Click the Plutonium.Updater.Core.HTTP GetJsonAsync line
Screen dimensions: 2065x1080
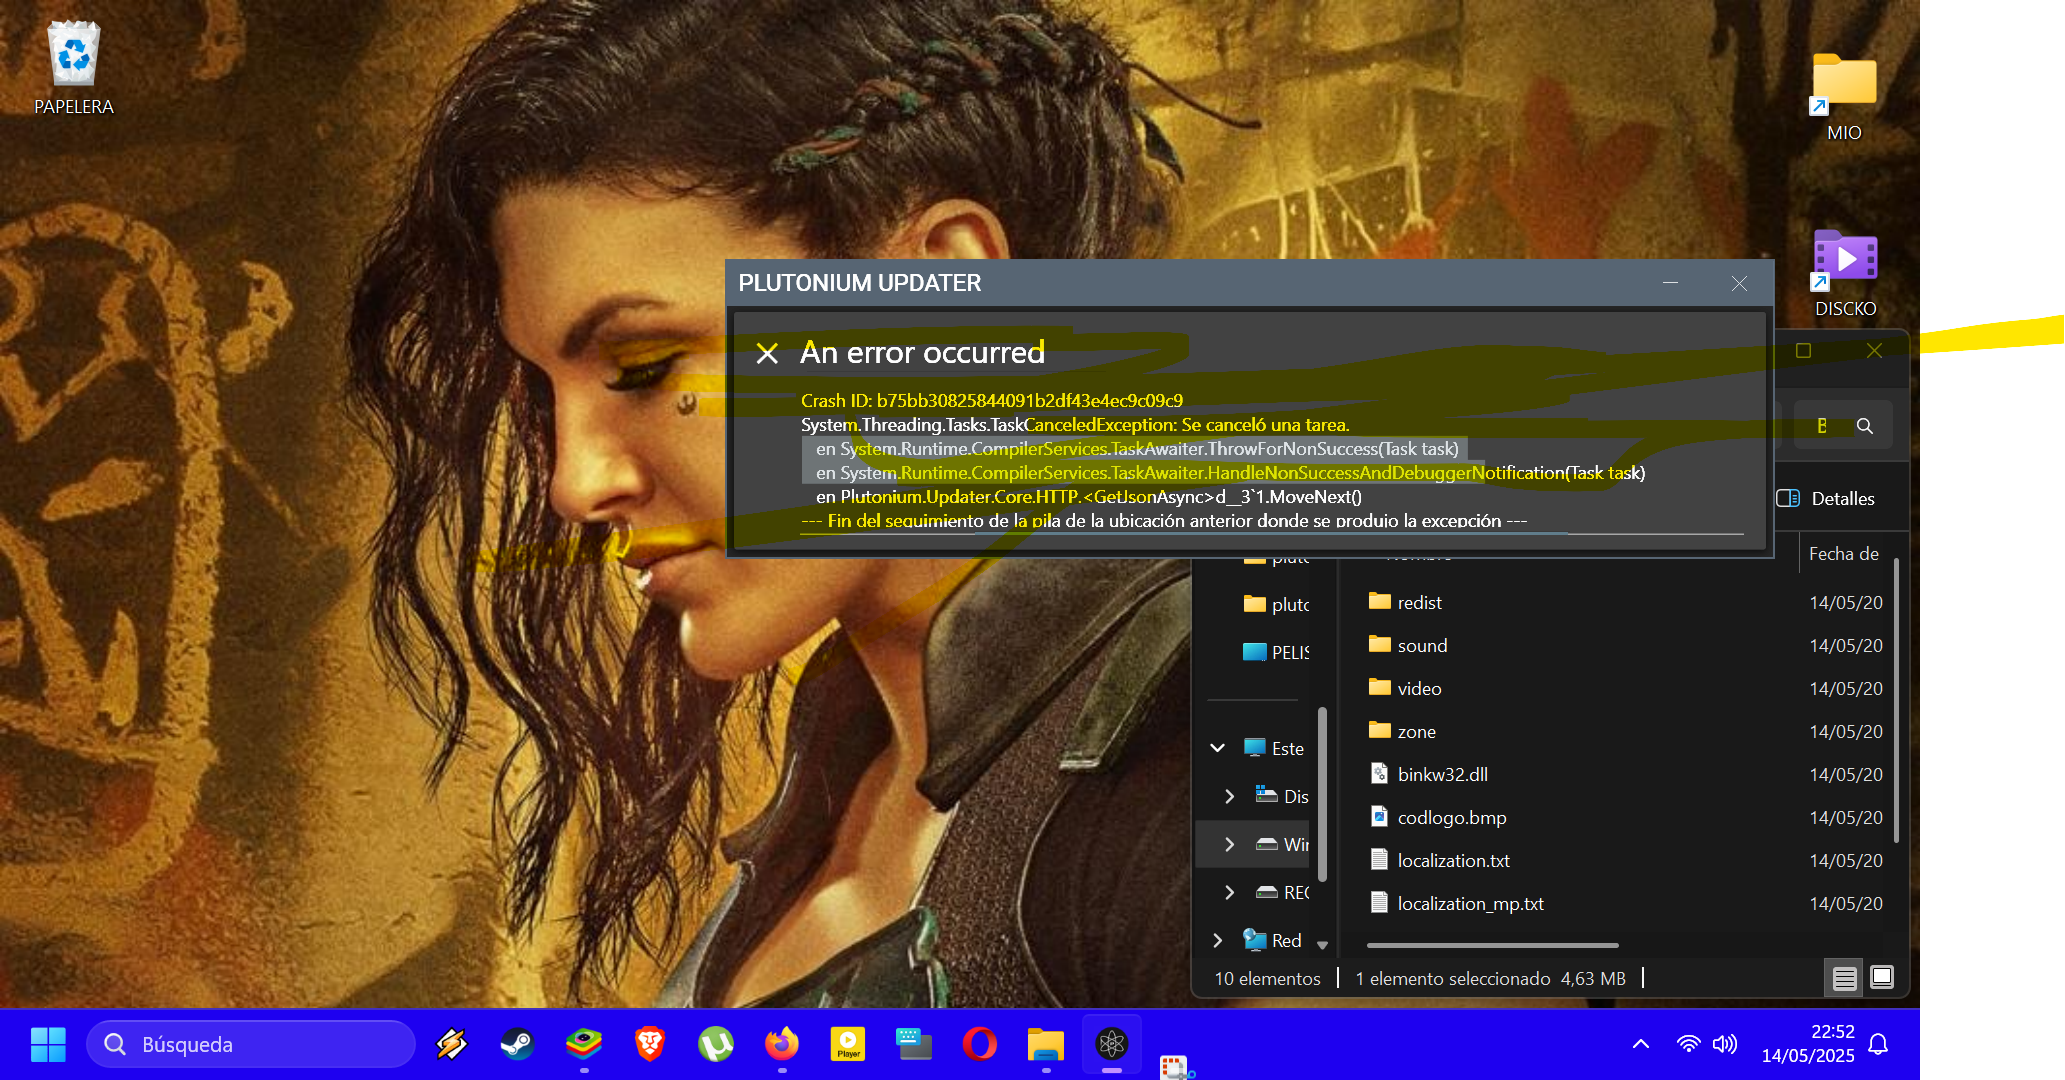tap(1089, 497)
